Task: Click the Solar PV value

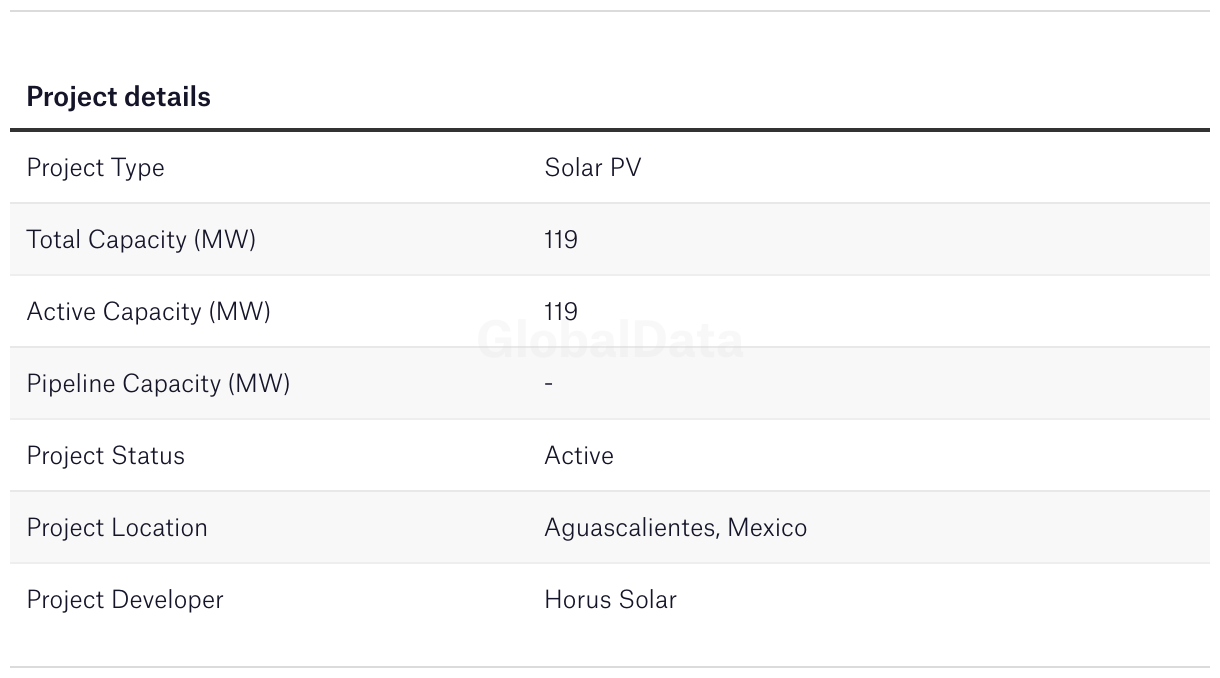Action: (593, 167)
